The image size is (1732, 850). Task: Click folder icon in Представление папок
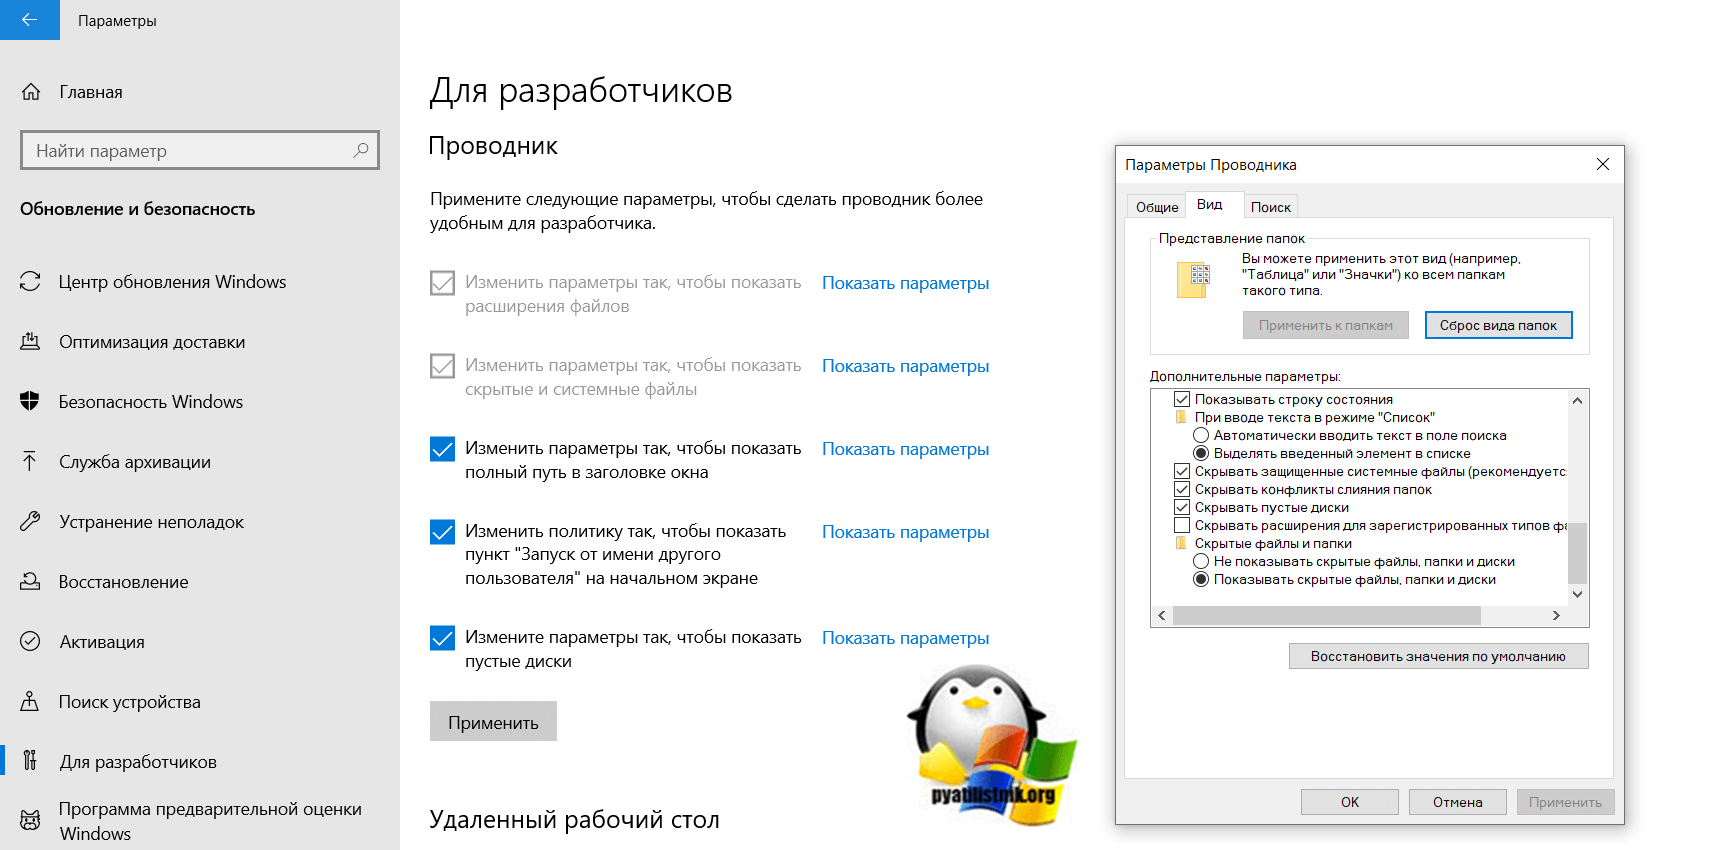pyautogui.click(x=1194, y=280)
